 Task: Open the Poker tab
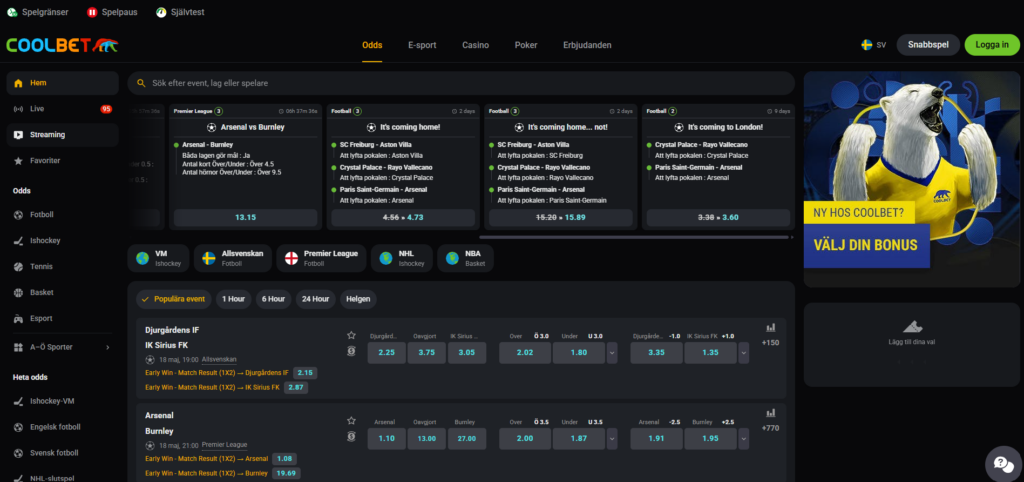tap(526, 45)
